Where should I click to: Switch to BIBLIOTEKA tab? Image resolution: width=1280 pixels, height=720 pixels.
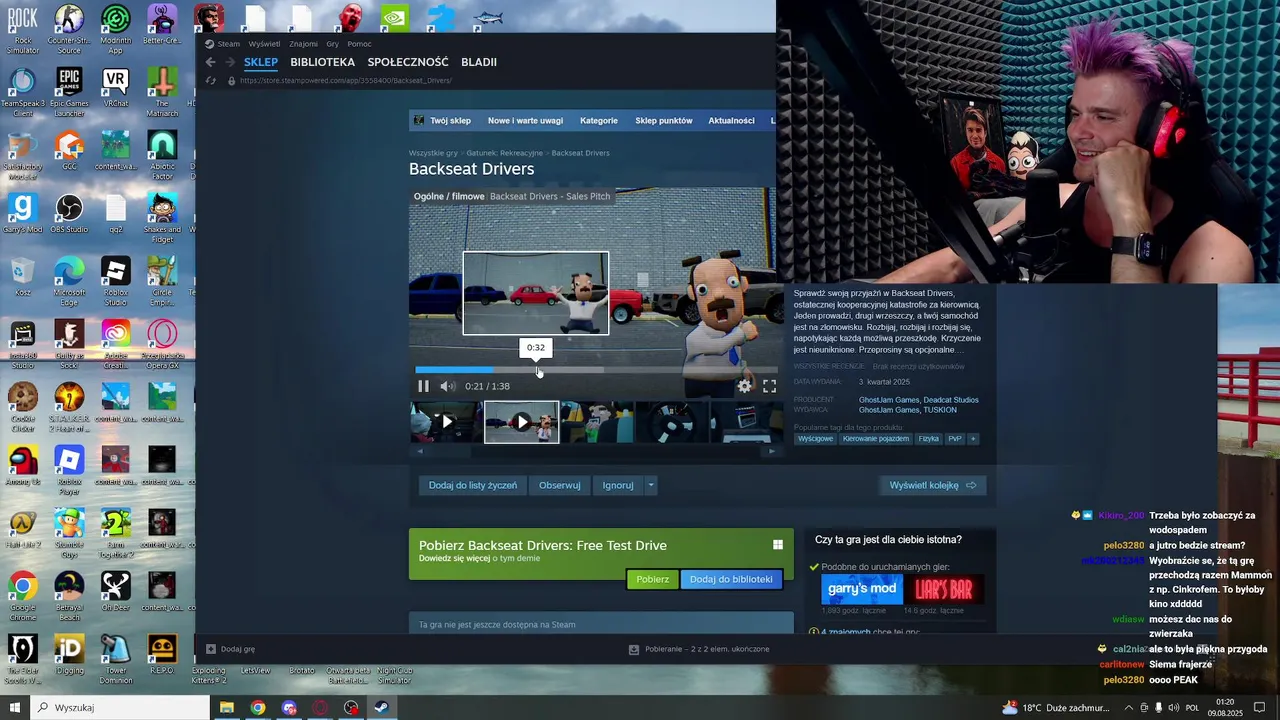[322, 62]
